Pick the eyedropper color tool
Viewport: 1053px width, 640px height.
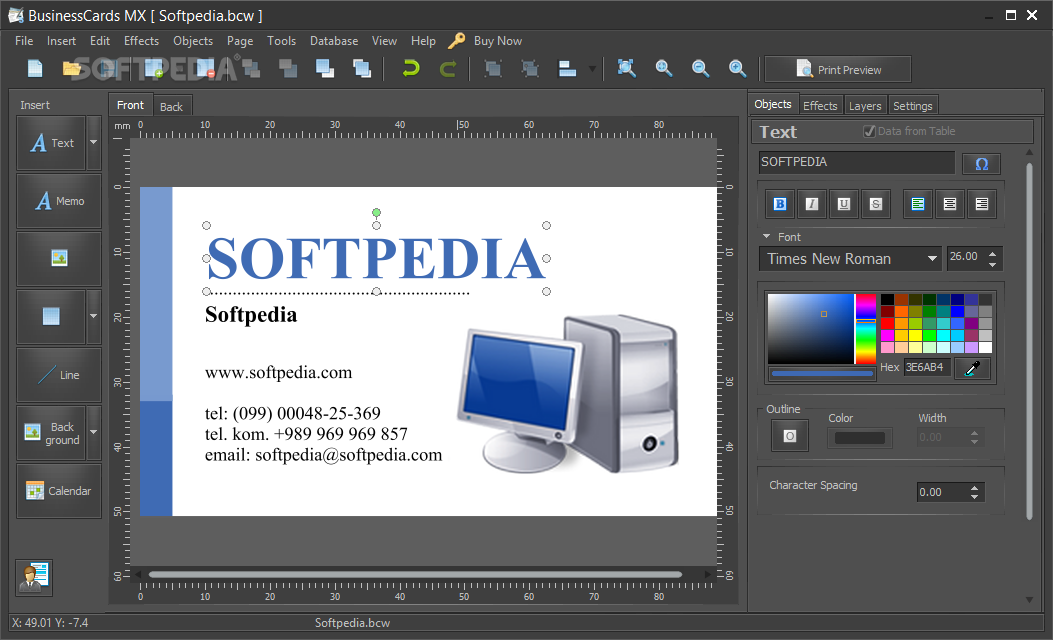(x=972, y=368)
